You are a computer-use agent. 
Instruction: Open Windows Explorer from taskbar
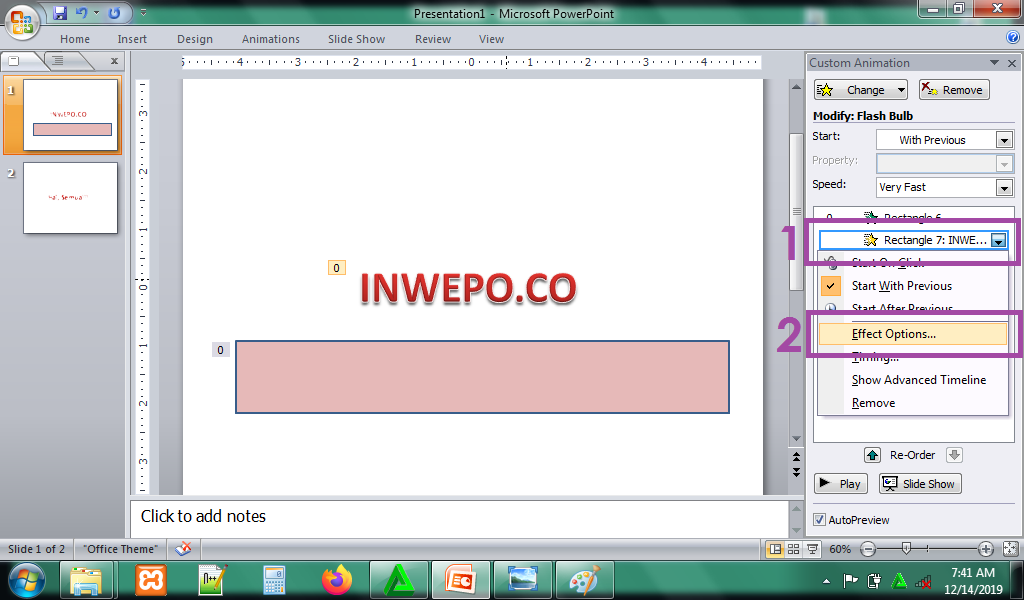(x=87, y=580)
